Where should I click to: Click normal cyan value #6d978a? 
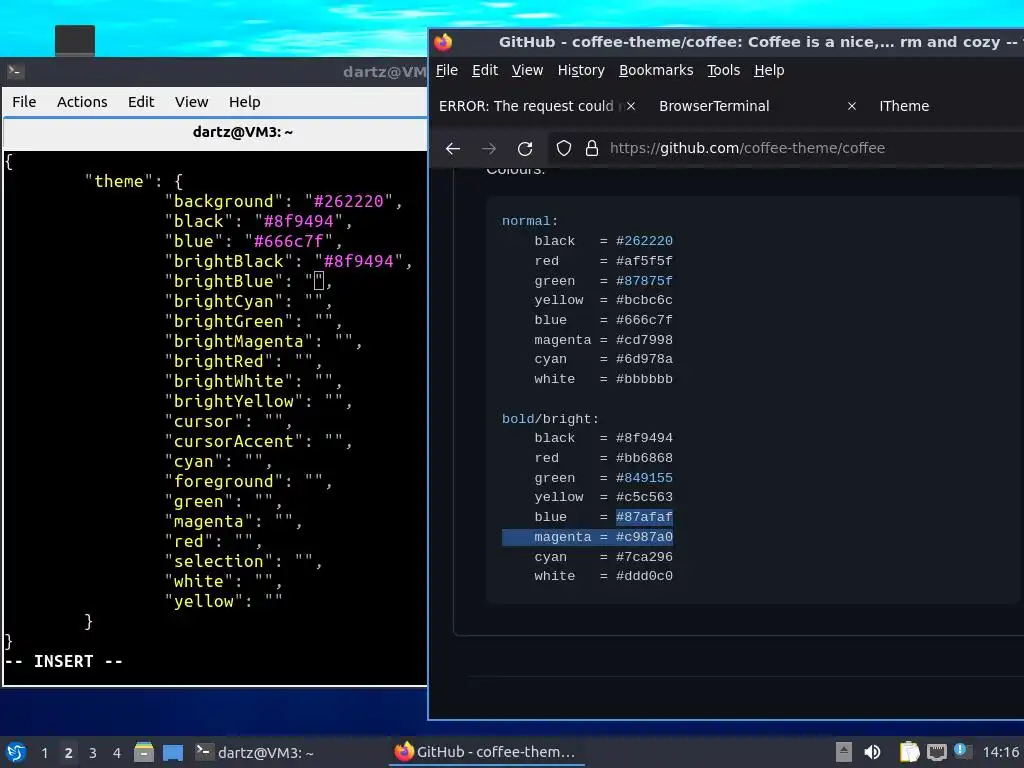tap(644, 359)
